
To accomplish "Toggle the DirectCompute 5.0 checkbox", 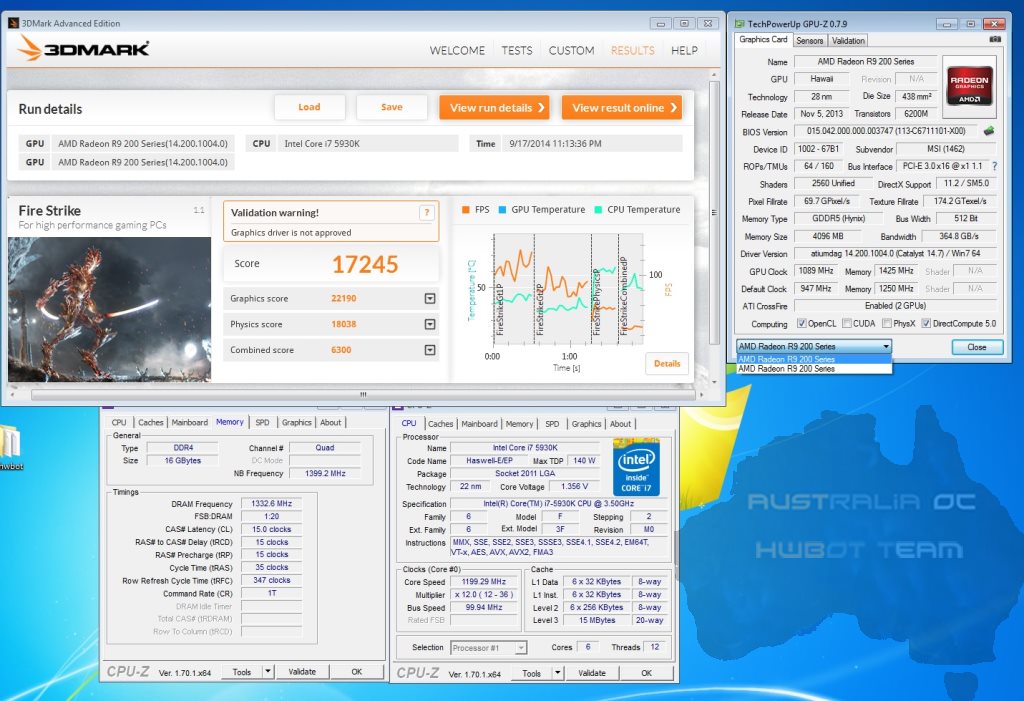I will point(925,323).
